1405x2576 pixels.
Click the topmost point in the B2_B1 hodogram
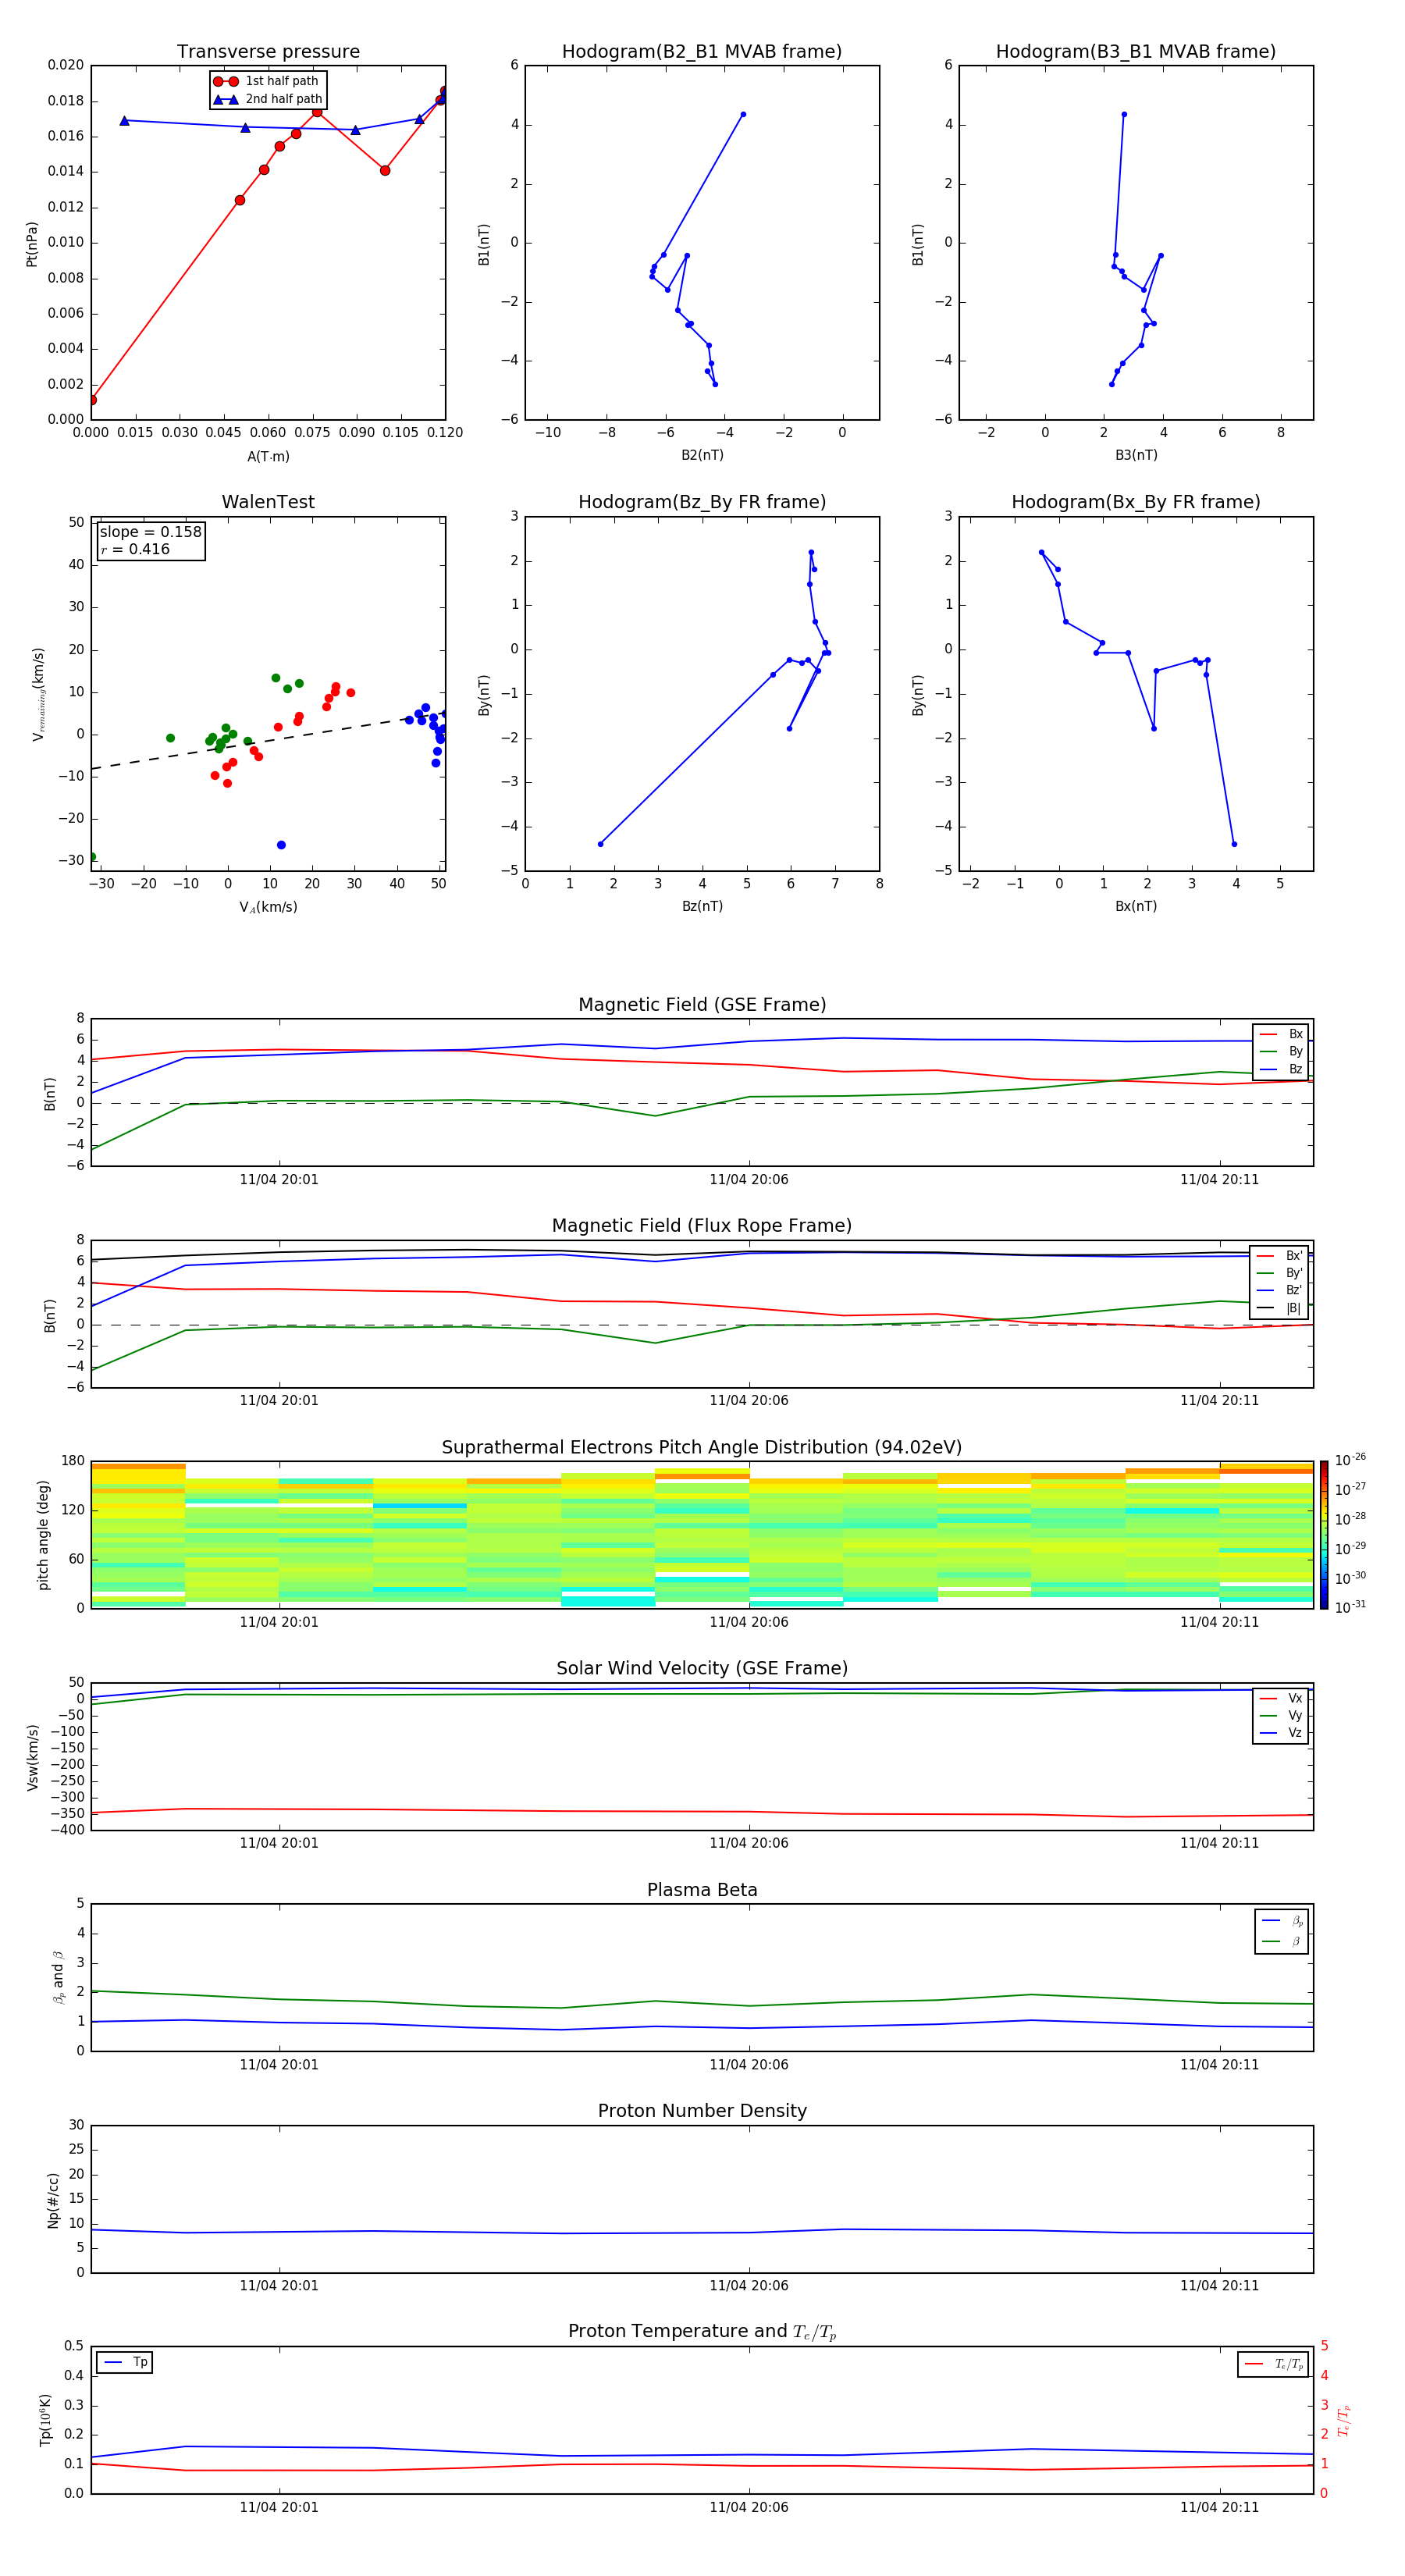[743, 114]
